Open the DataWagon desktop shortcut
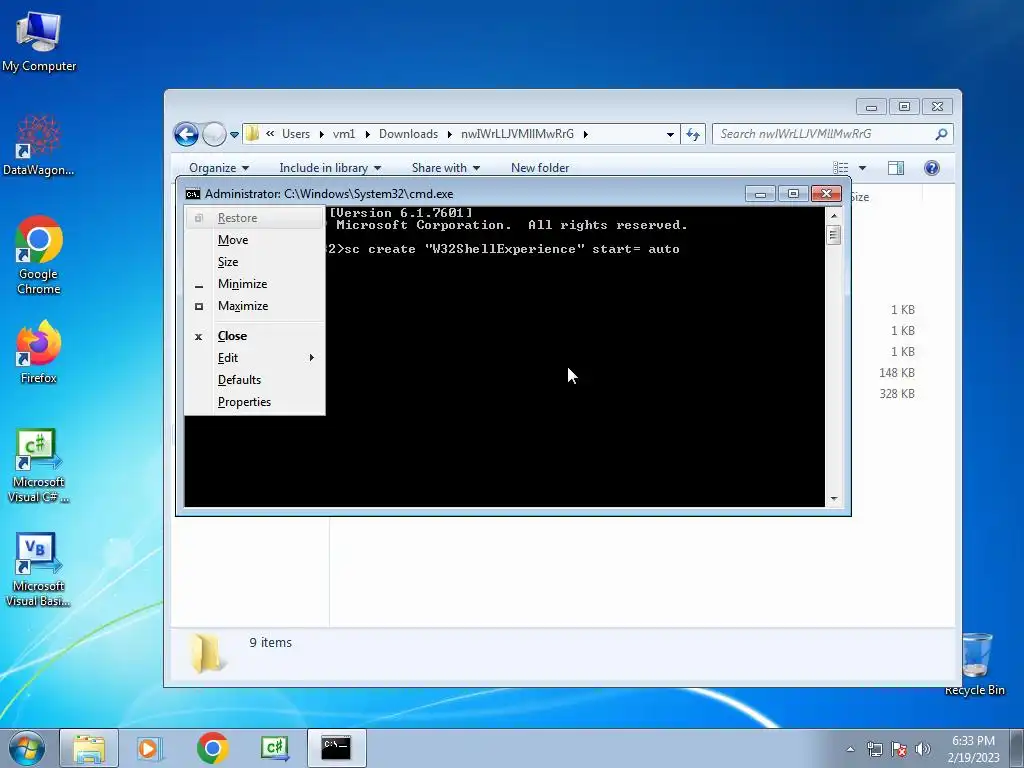This screenshot has height=768, width=1024. (39, 146)
